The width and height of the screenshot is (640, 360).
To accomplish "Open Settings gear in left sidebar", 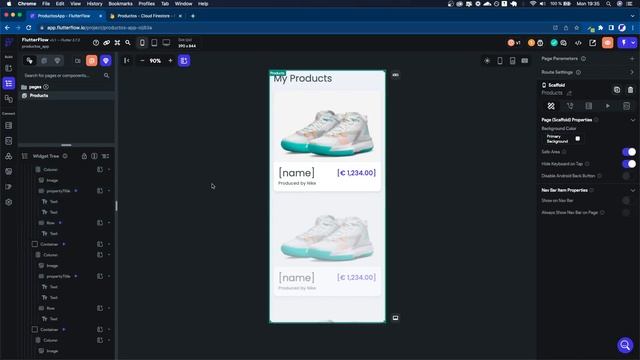I will pyautogui.click(x=9, y=202).
